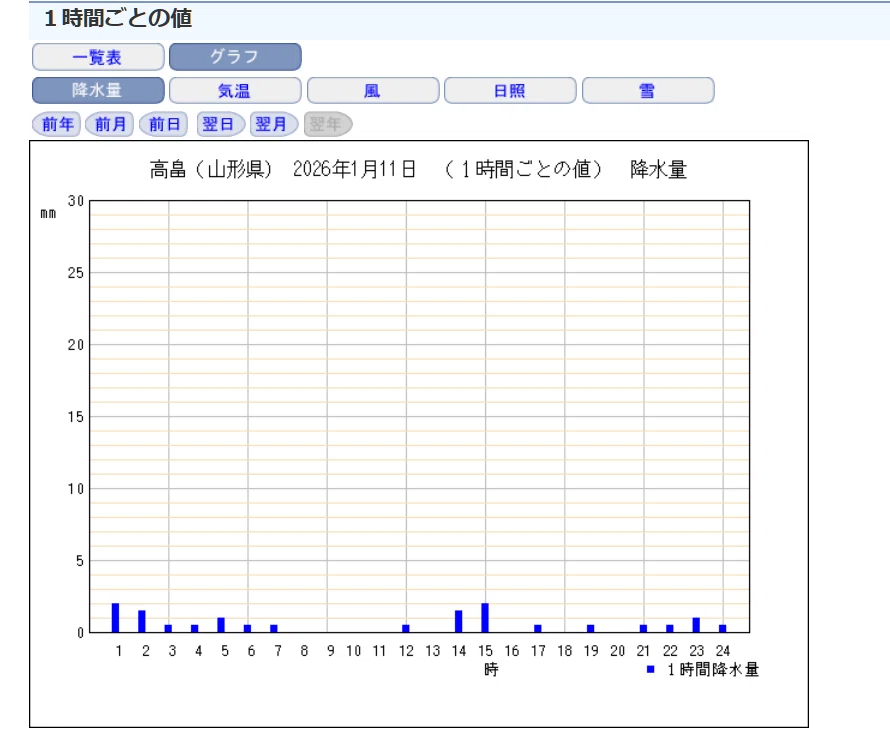Click the precipitation bar at hour 19
The width and height of the screenshot is (890, 738).
point(591,628)
